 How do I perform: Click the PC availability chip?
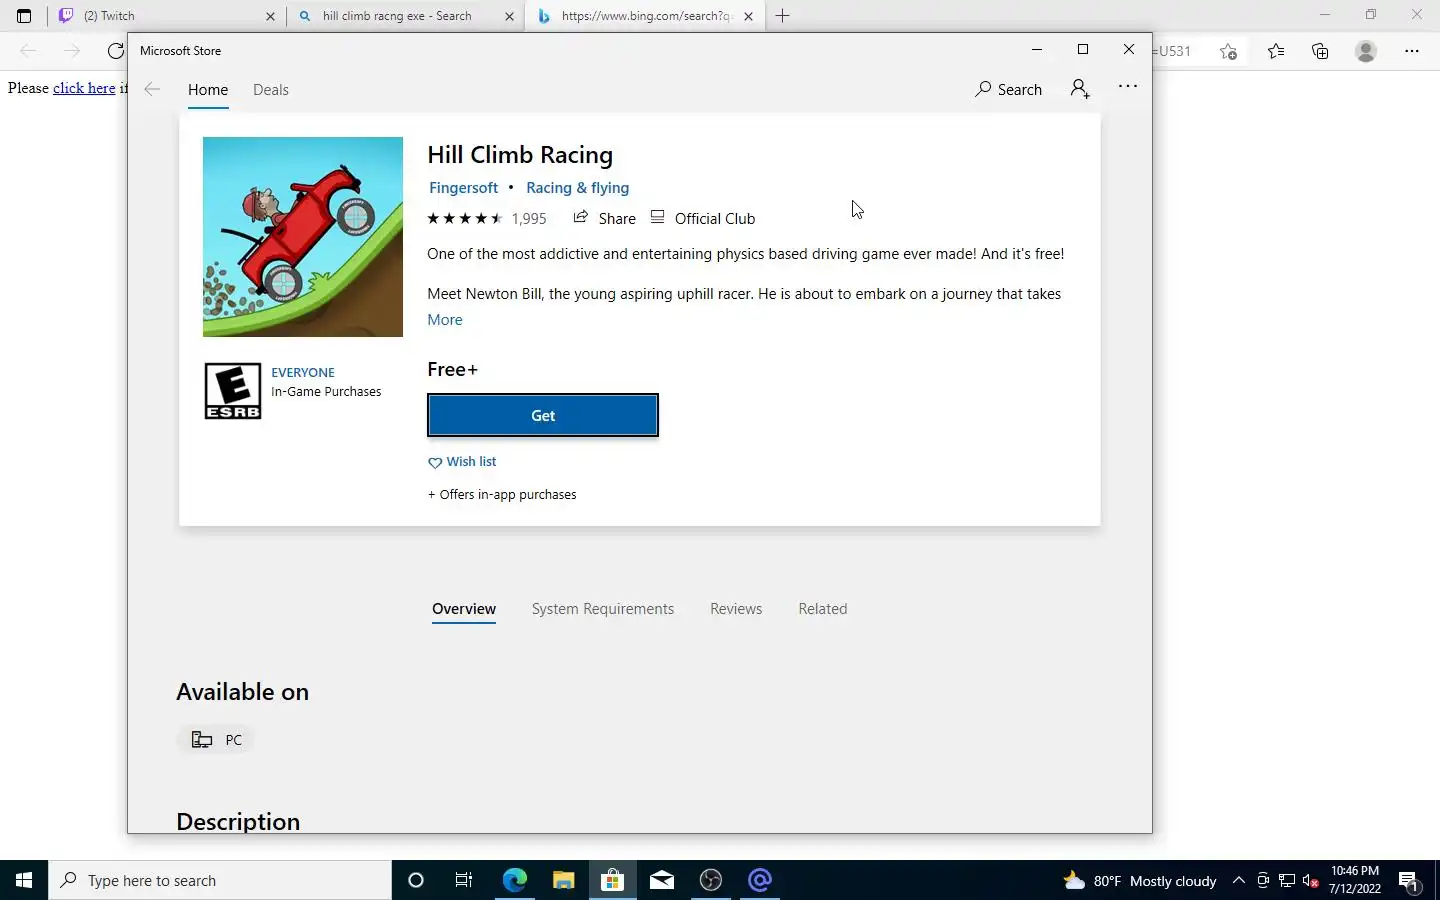(x=217, y=740)
